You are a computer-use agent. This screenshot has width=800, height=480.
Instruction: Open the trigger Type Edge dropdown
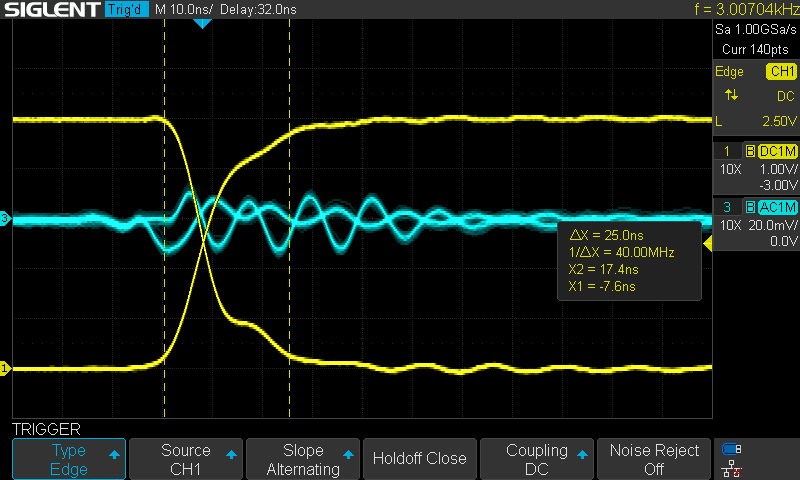coord(69,459)
